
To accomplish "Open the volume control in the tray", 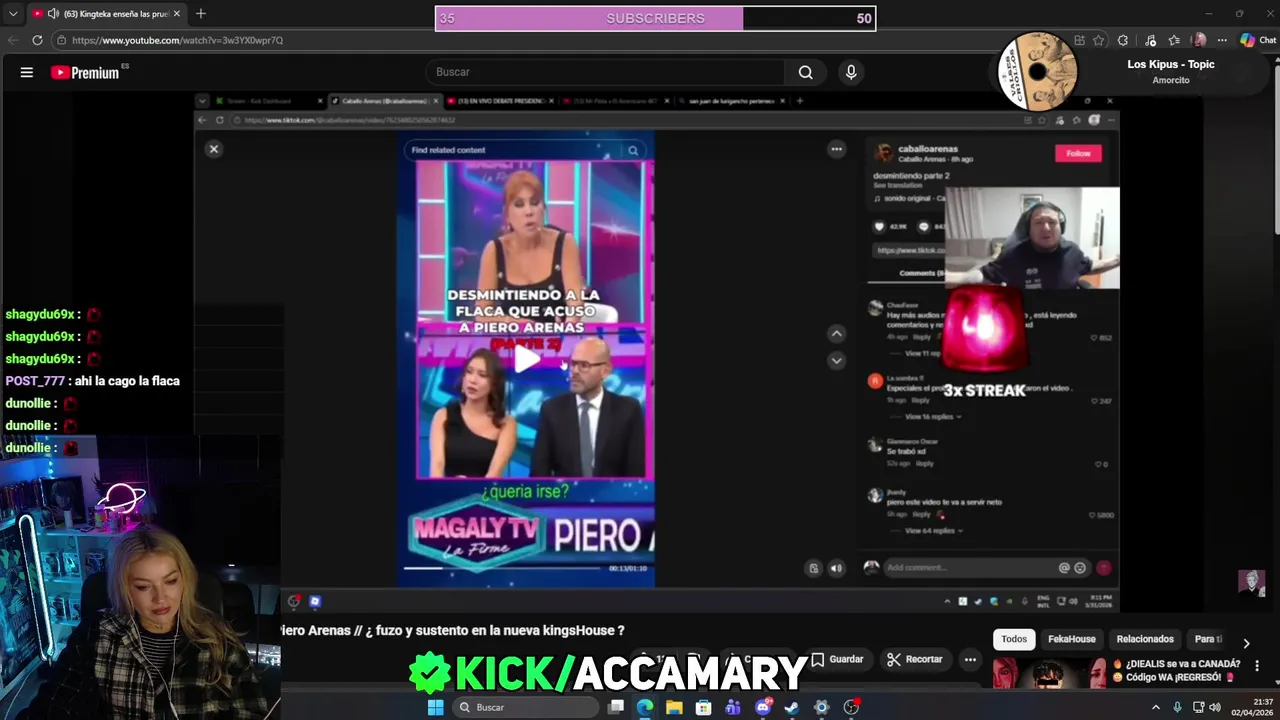I will point(1215,707).
